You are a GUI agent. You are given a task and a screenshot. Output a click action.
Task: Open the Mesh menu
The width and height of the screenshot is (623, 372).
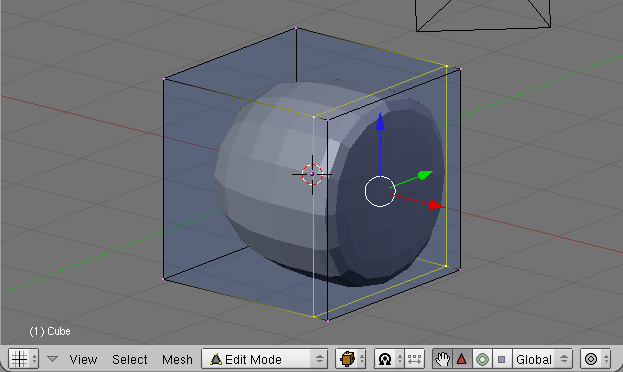point(177,359)
